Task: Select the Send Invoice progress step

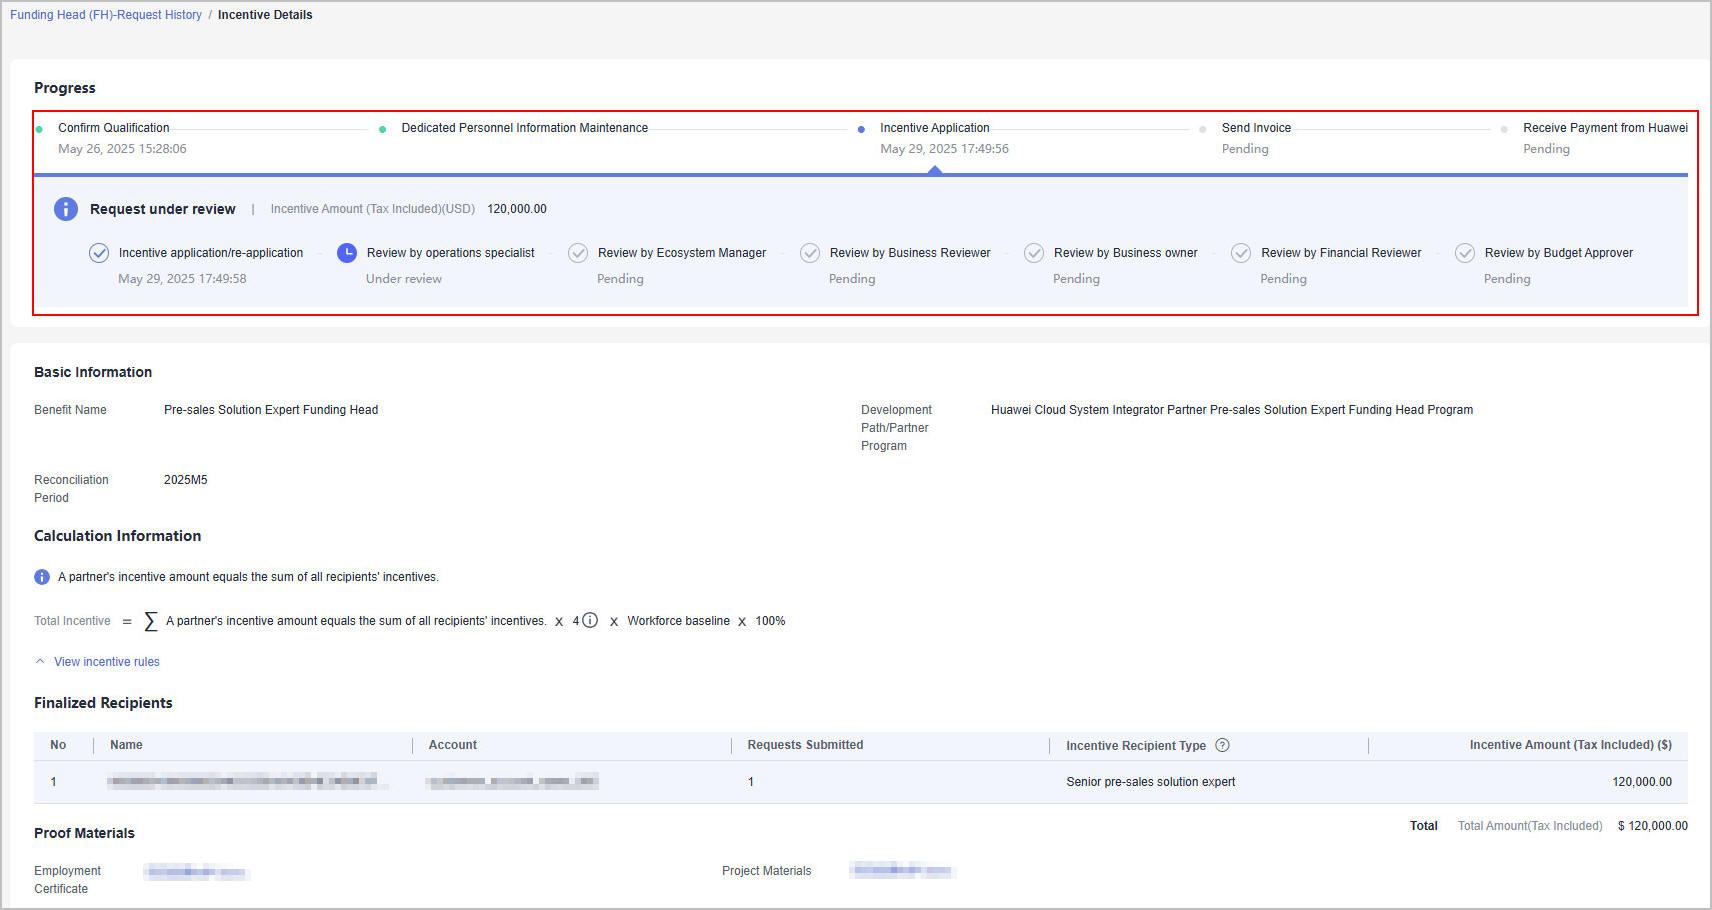Action: coord(1256,128)
